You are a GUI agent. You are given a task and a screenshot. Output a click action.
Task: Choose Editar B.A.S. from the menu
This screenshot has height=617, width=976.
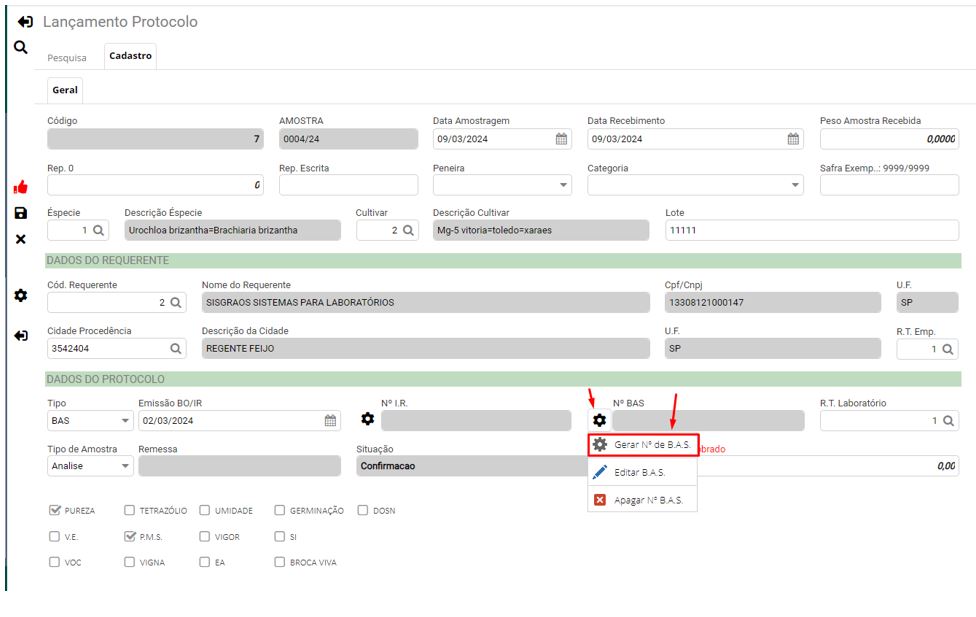point(642,472)
